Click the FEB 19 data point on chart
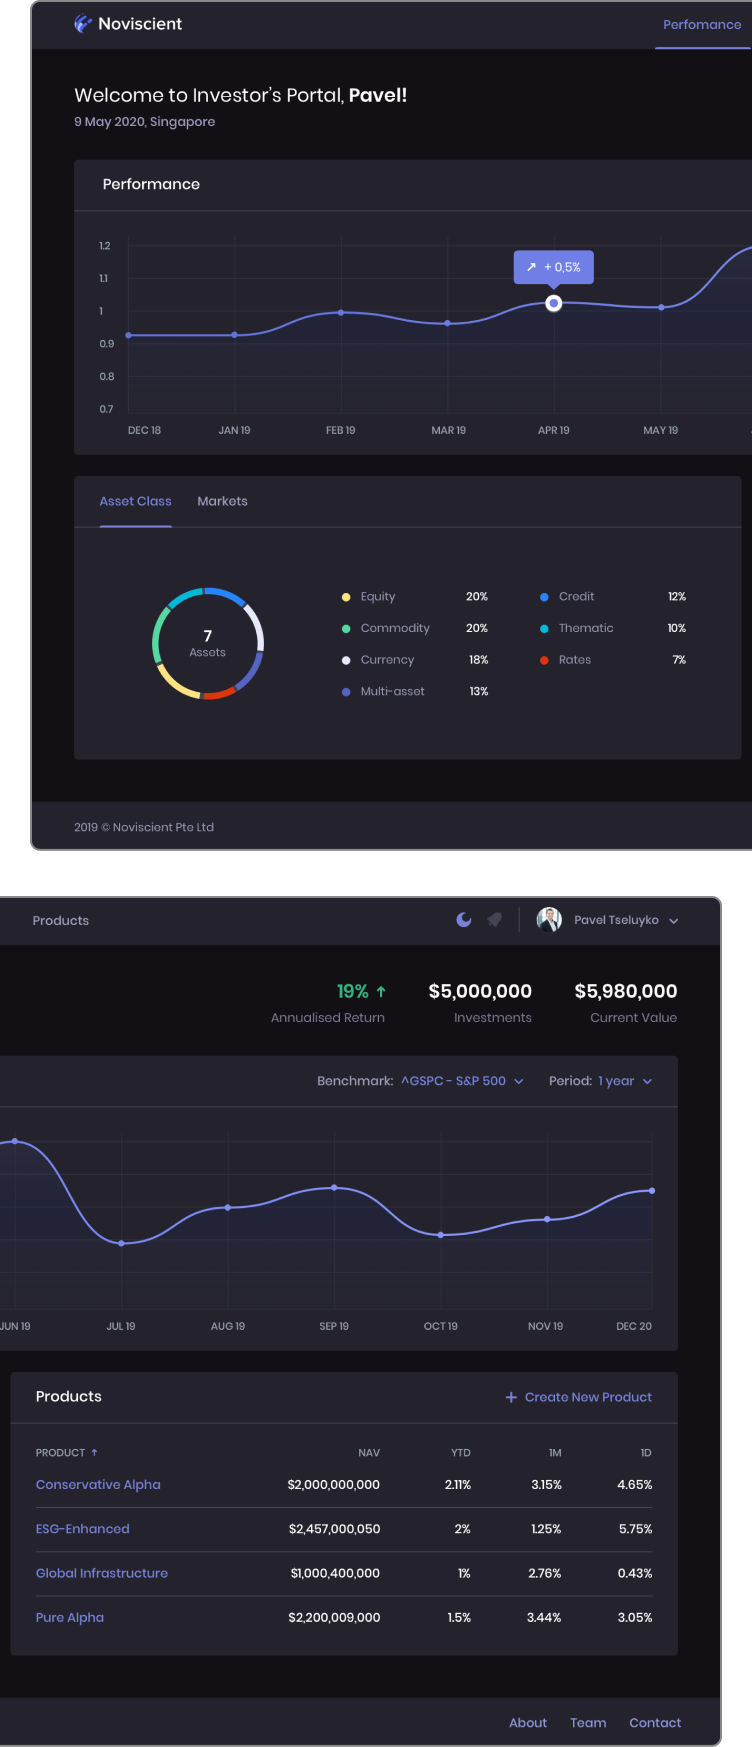 pos(341,313)
